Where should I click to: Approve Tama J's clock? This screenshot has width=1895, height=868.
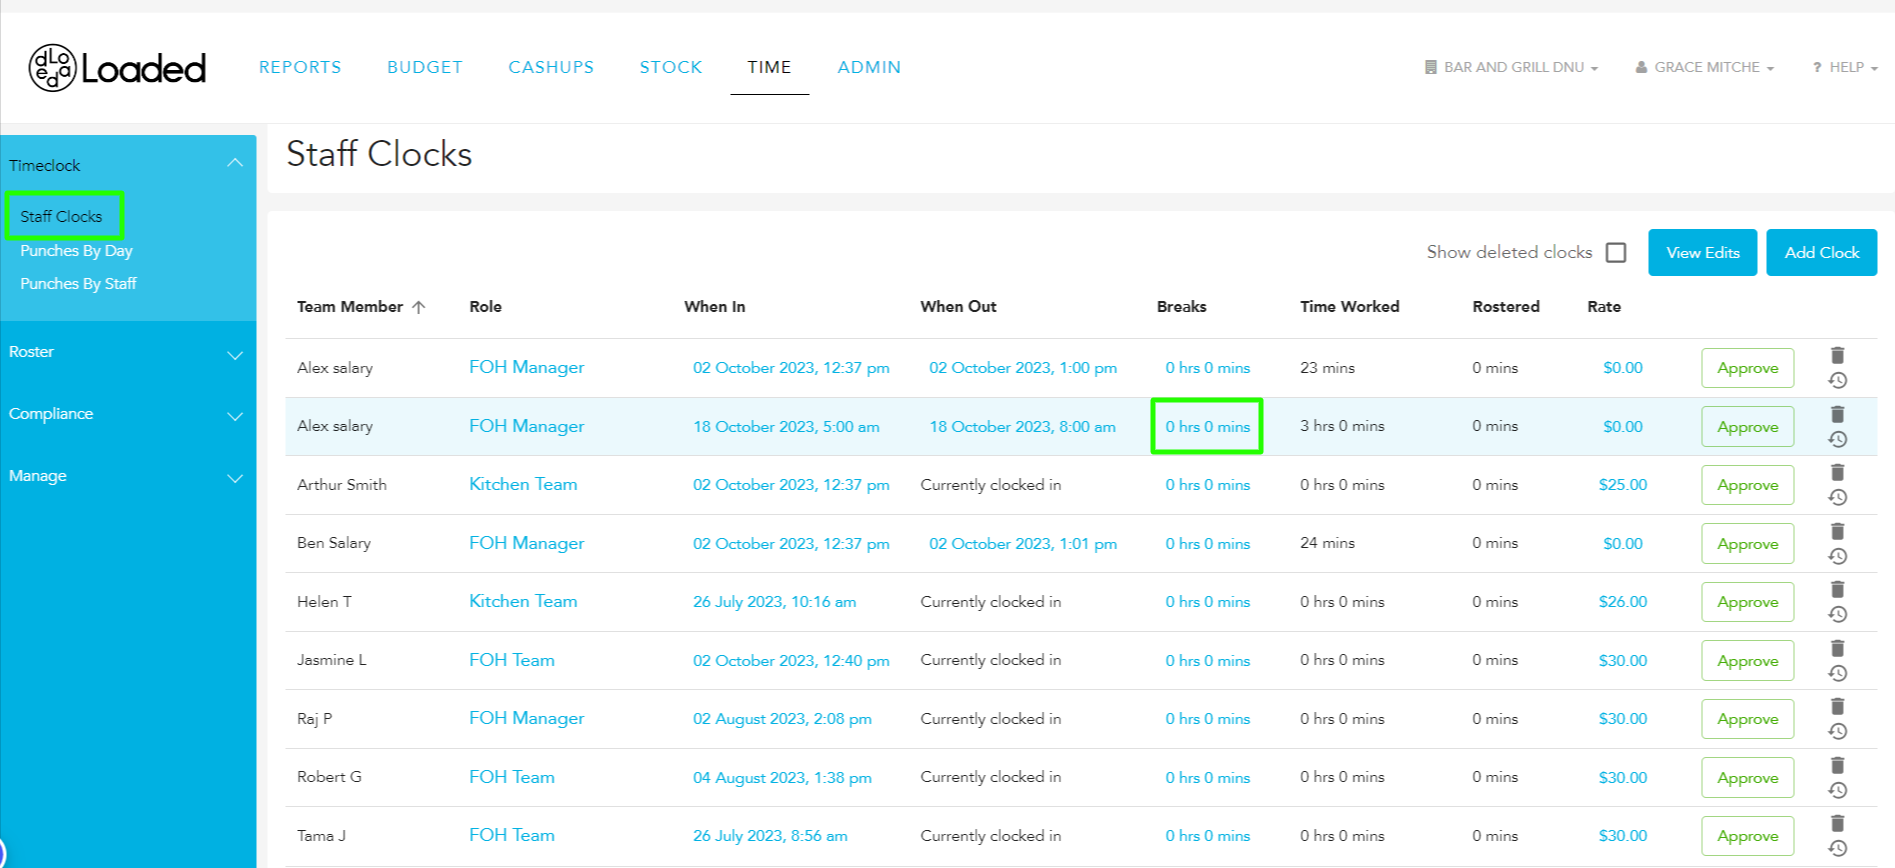(x=1747, y=836)
